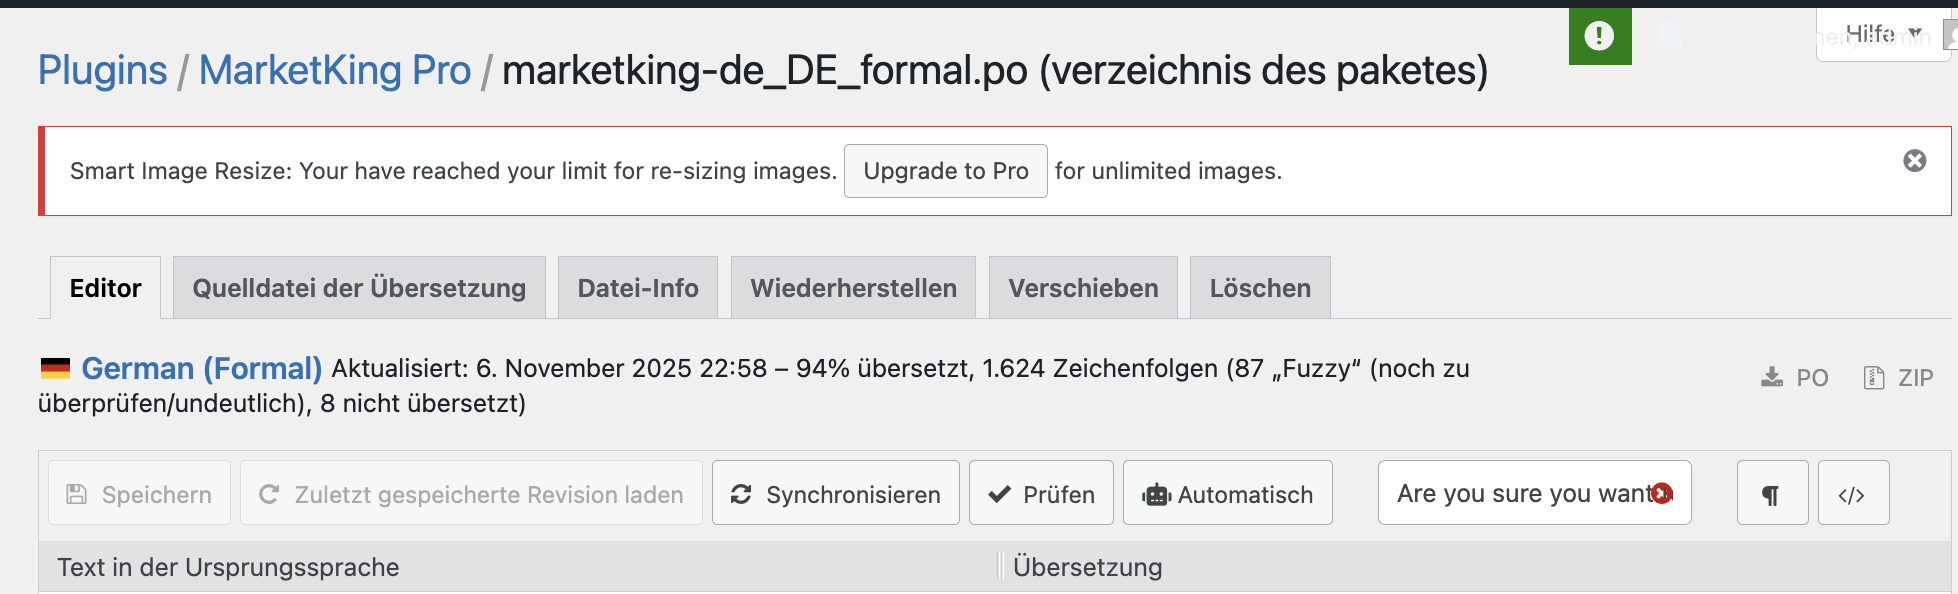Clear the search filter text field
1958x594 pixels.
point(1662,493)
